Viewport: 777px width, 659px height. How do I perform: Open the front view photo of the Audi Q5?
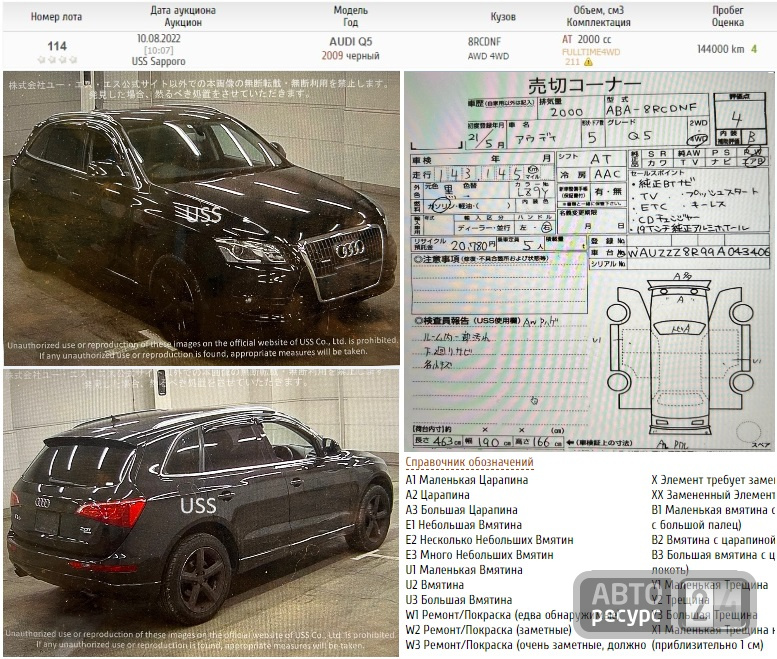pos(201,219)
